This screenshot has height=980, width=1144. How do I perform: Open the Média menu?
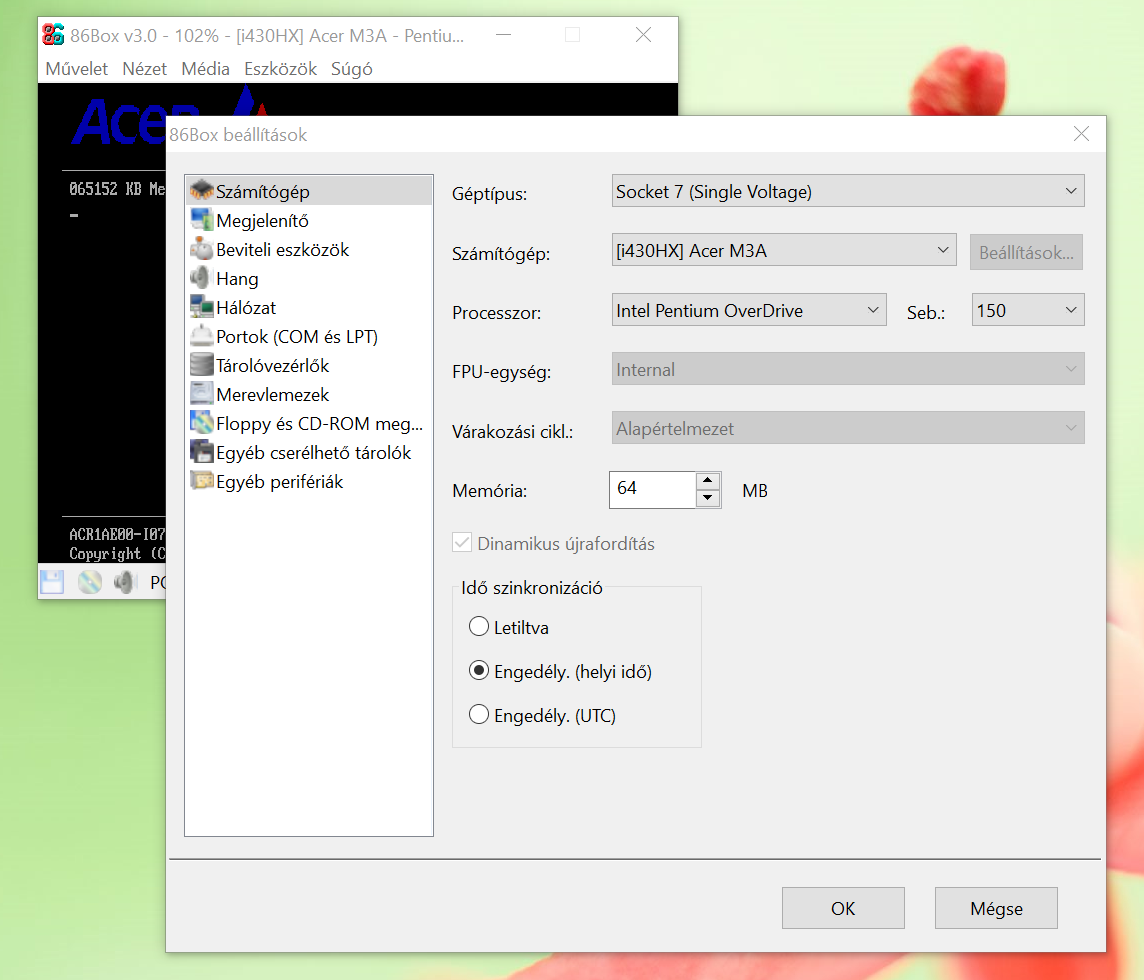click(x=205, y=69)
